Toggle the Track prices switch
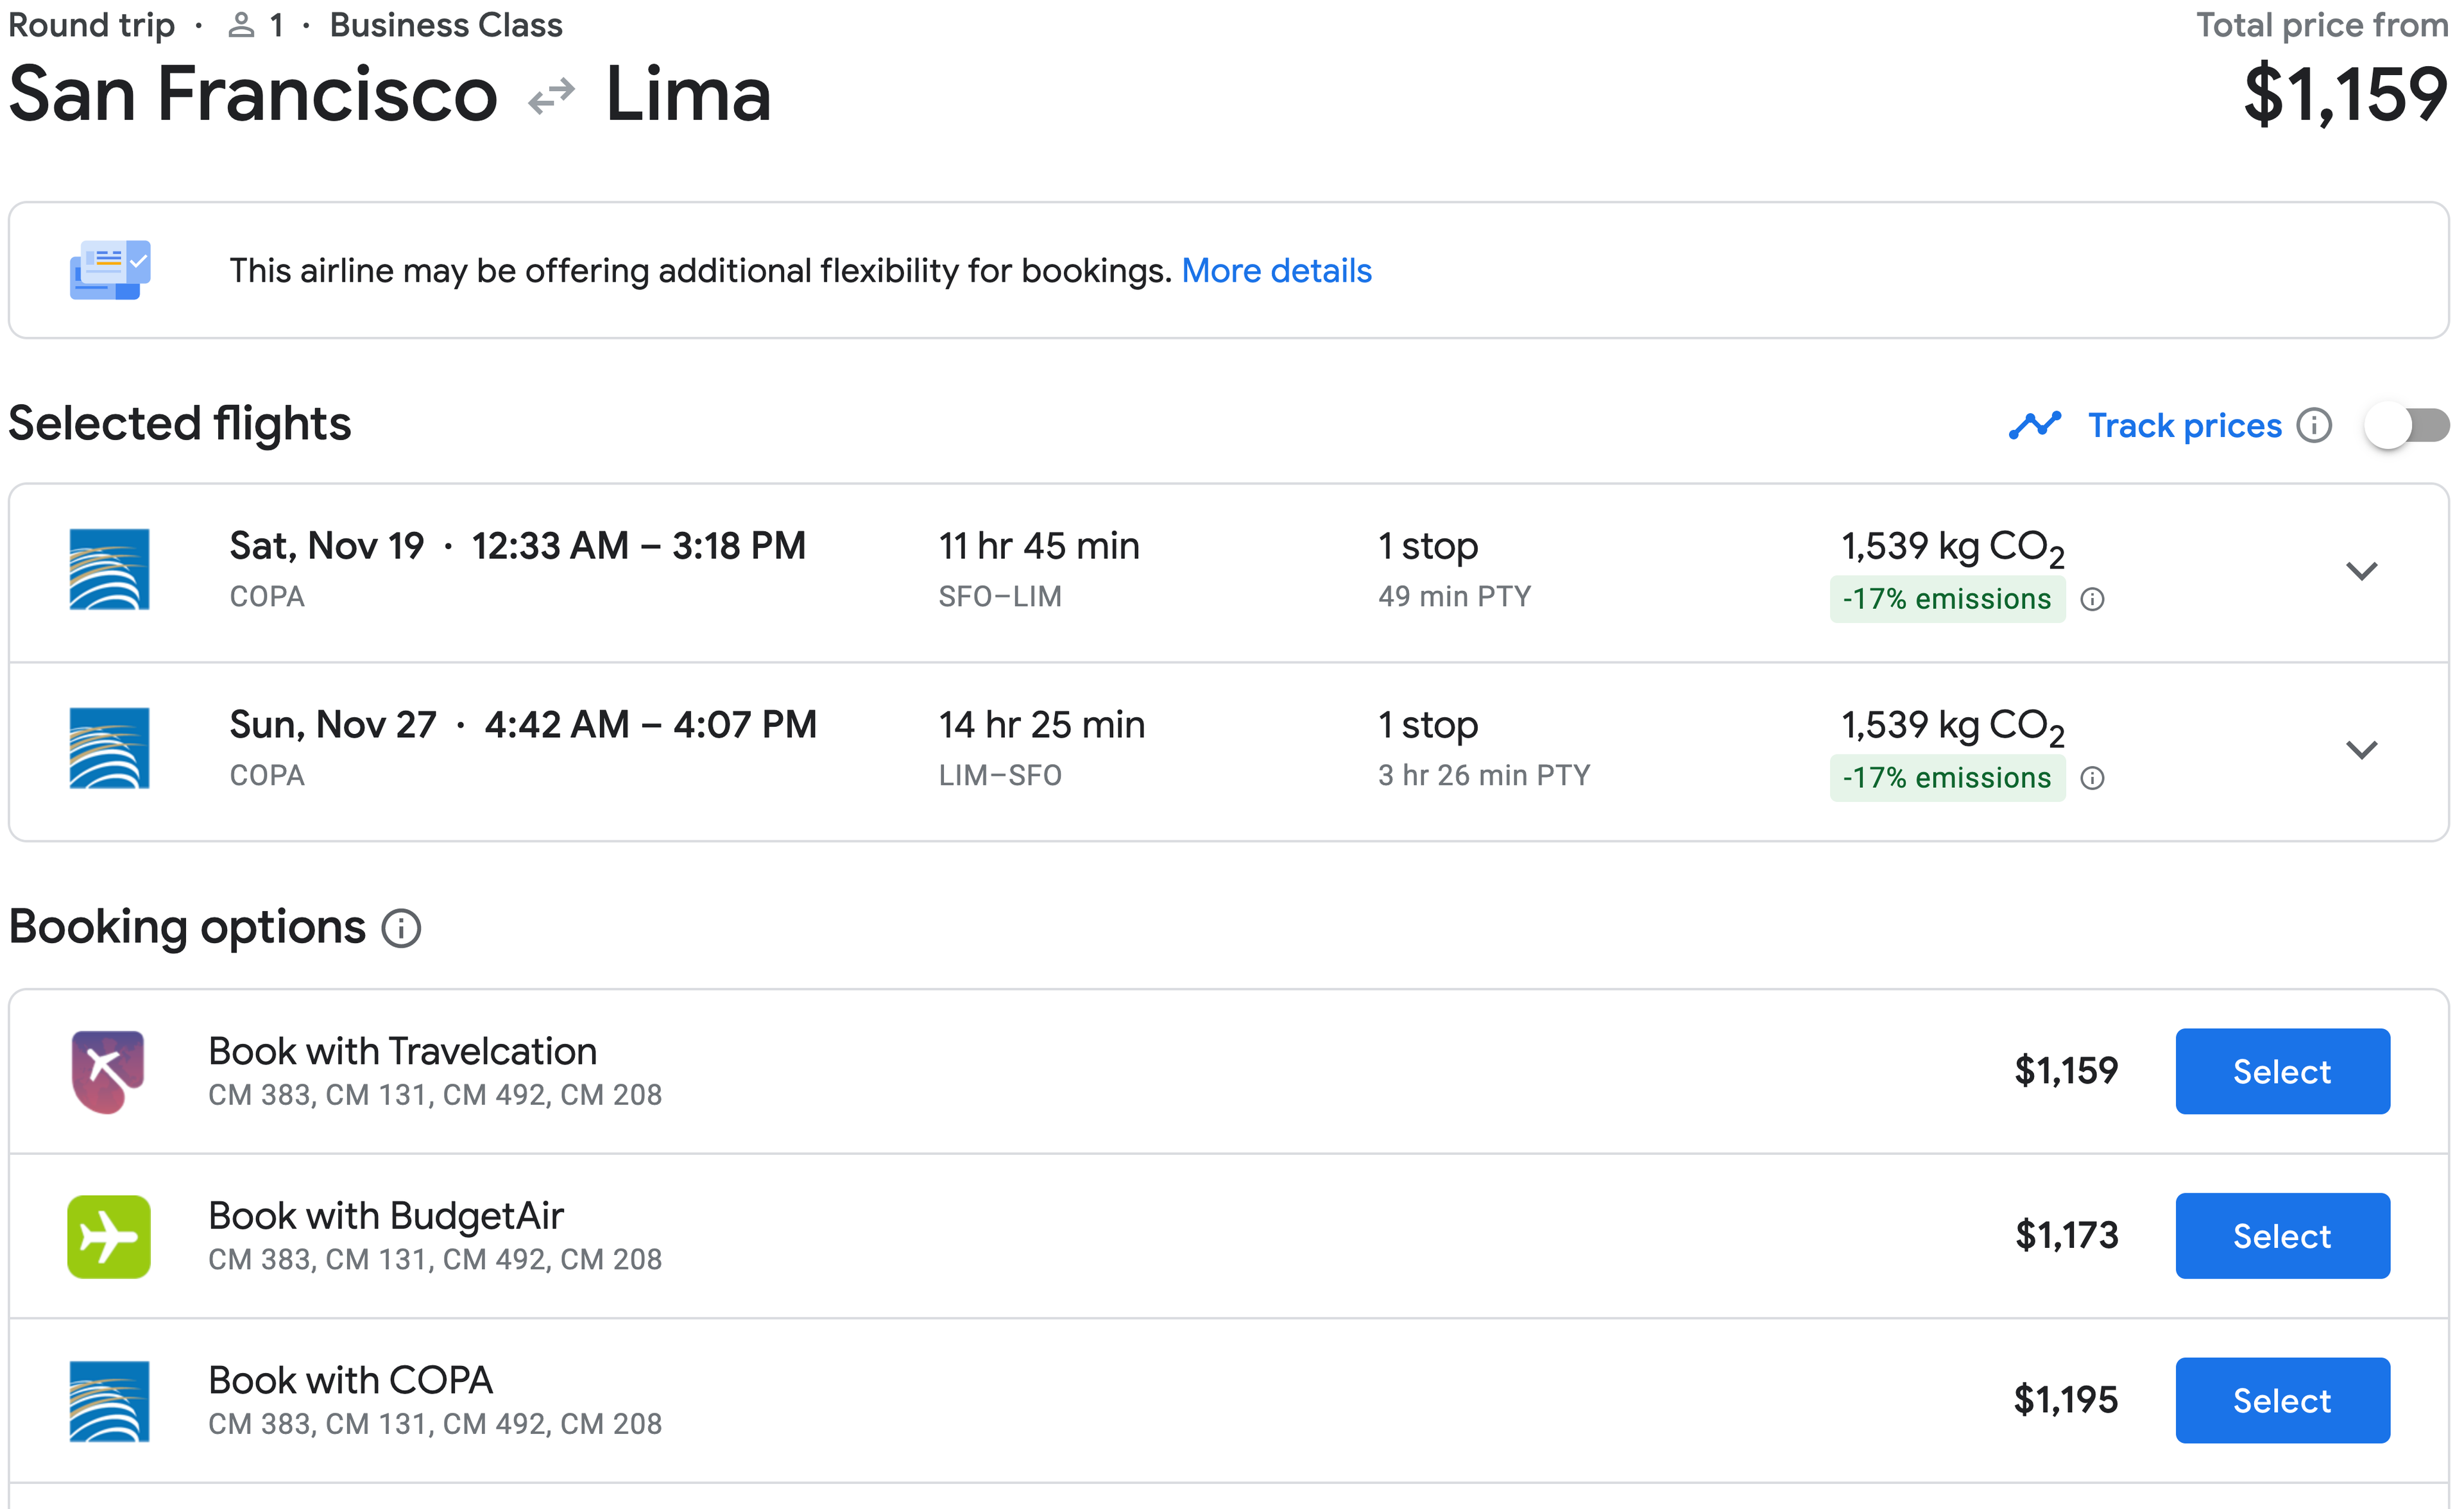 2406,426
